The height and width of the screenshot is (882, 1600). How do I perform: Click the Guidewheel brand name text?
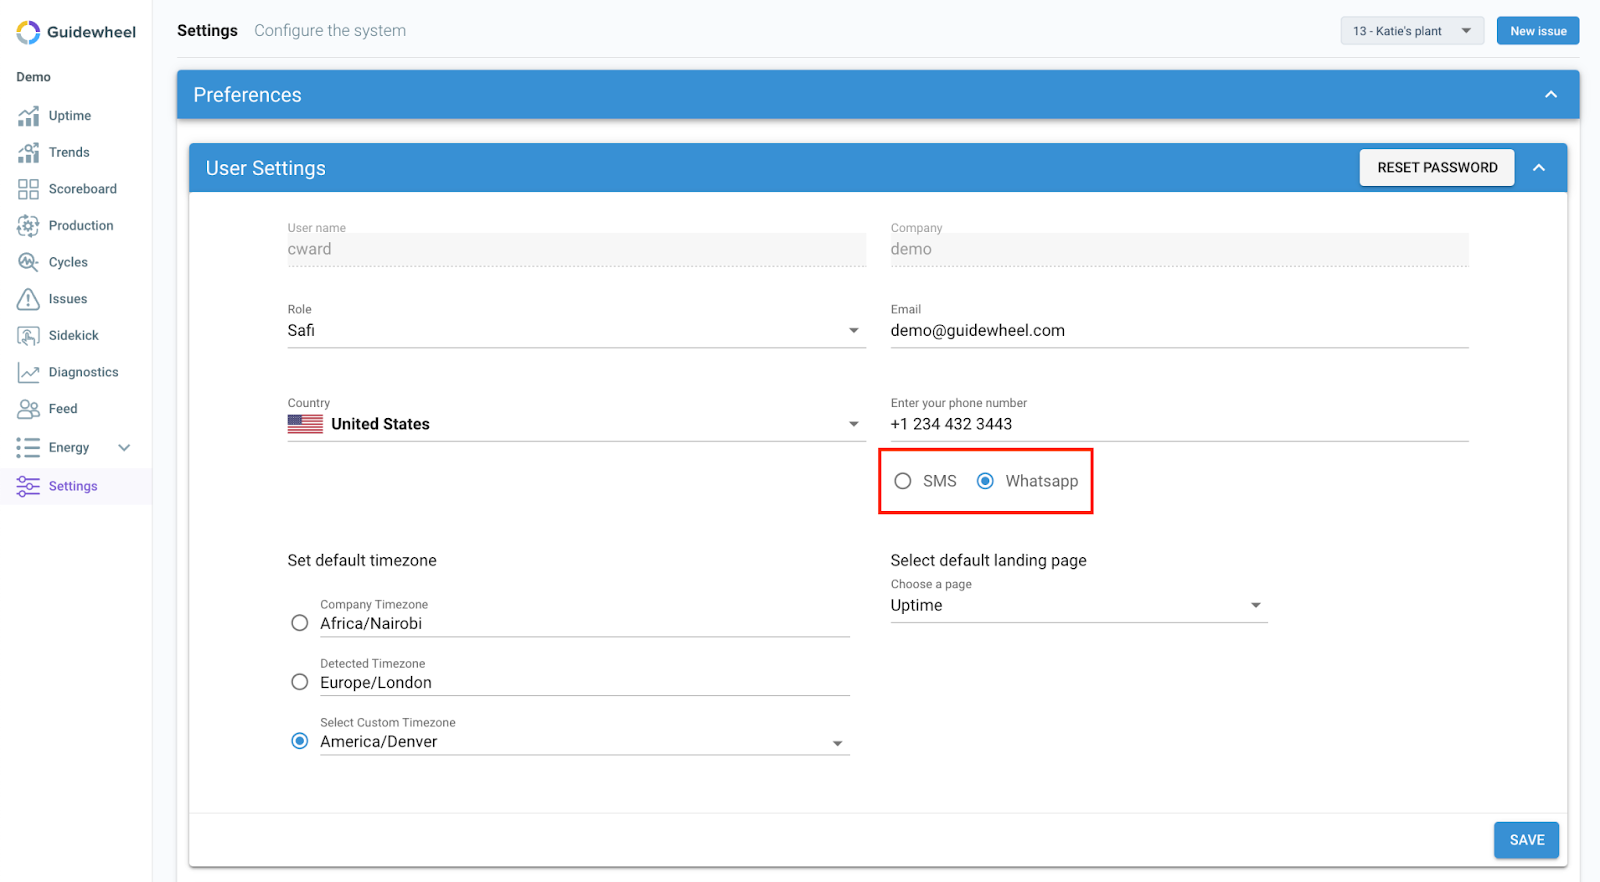click(91, 32)
